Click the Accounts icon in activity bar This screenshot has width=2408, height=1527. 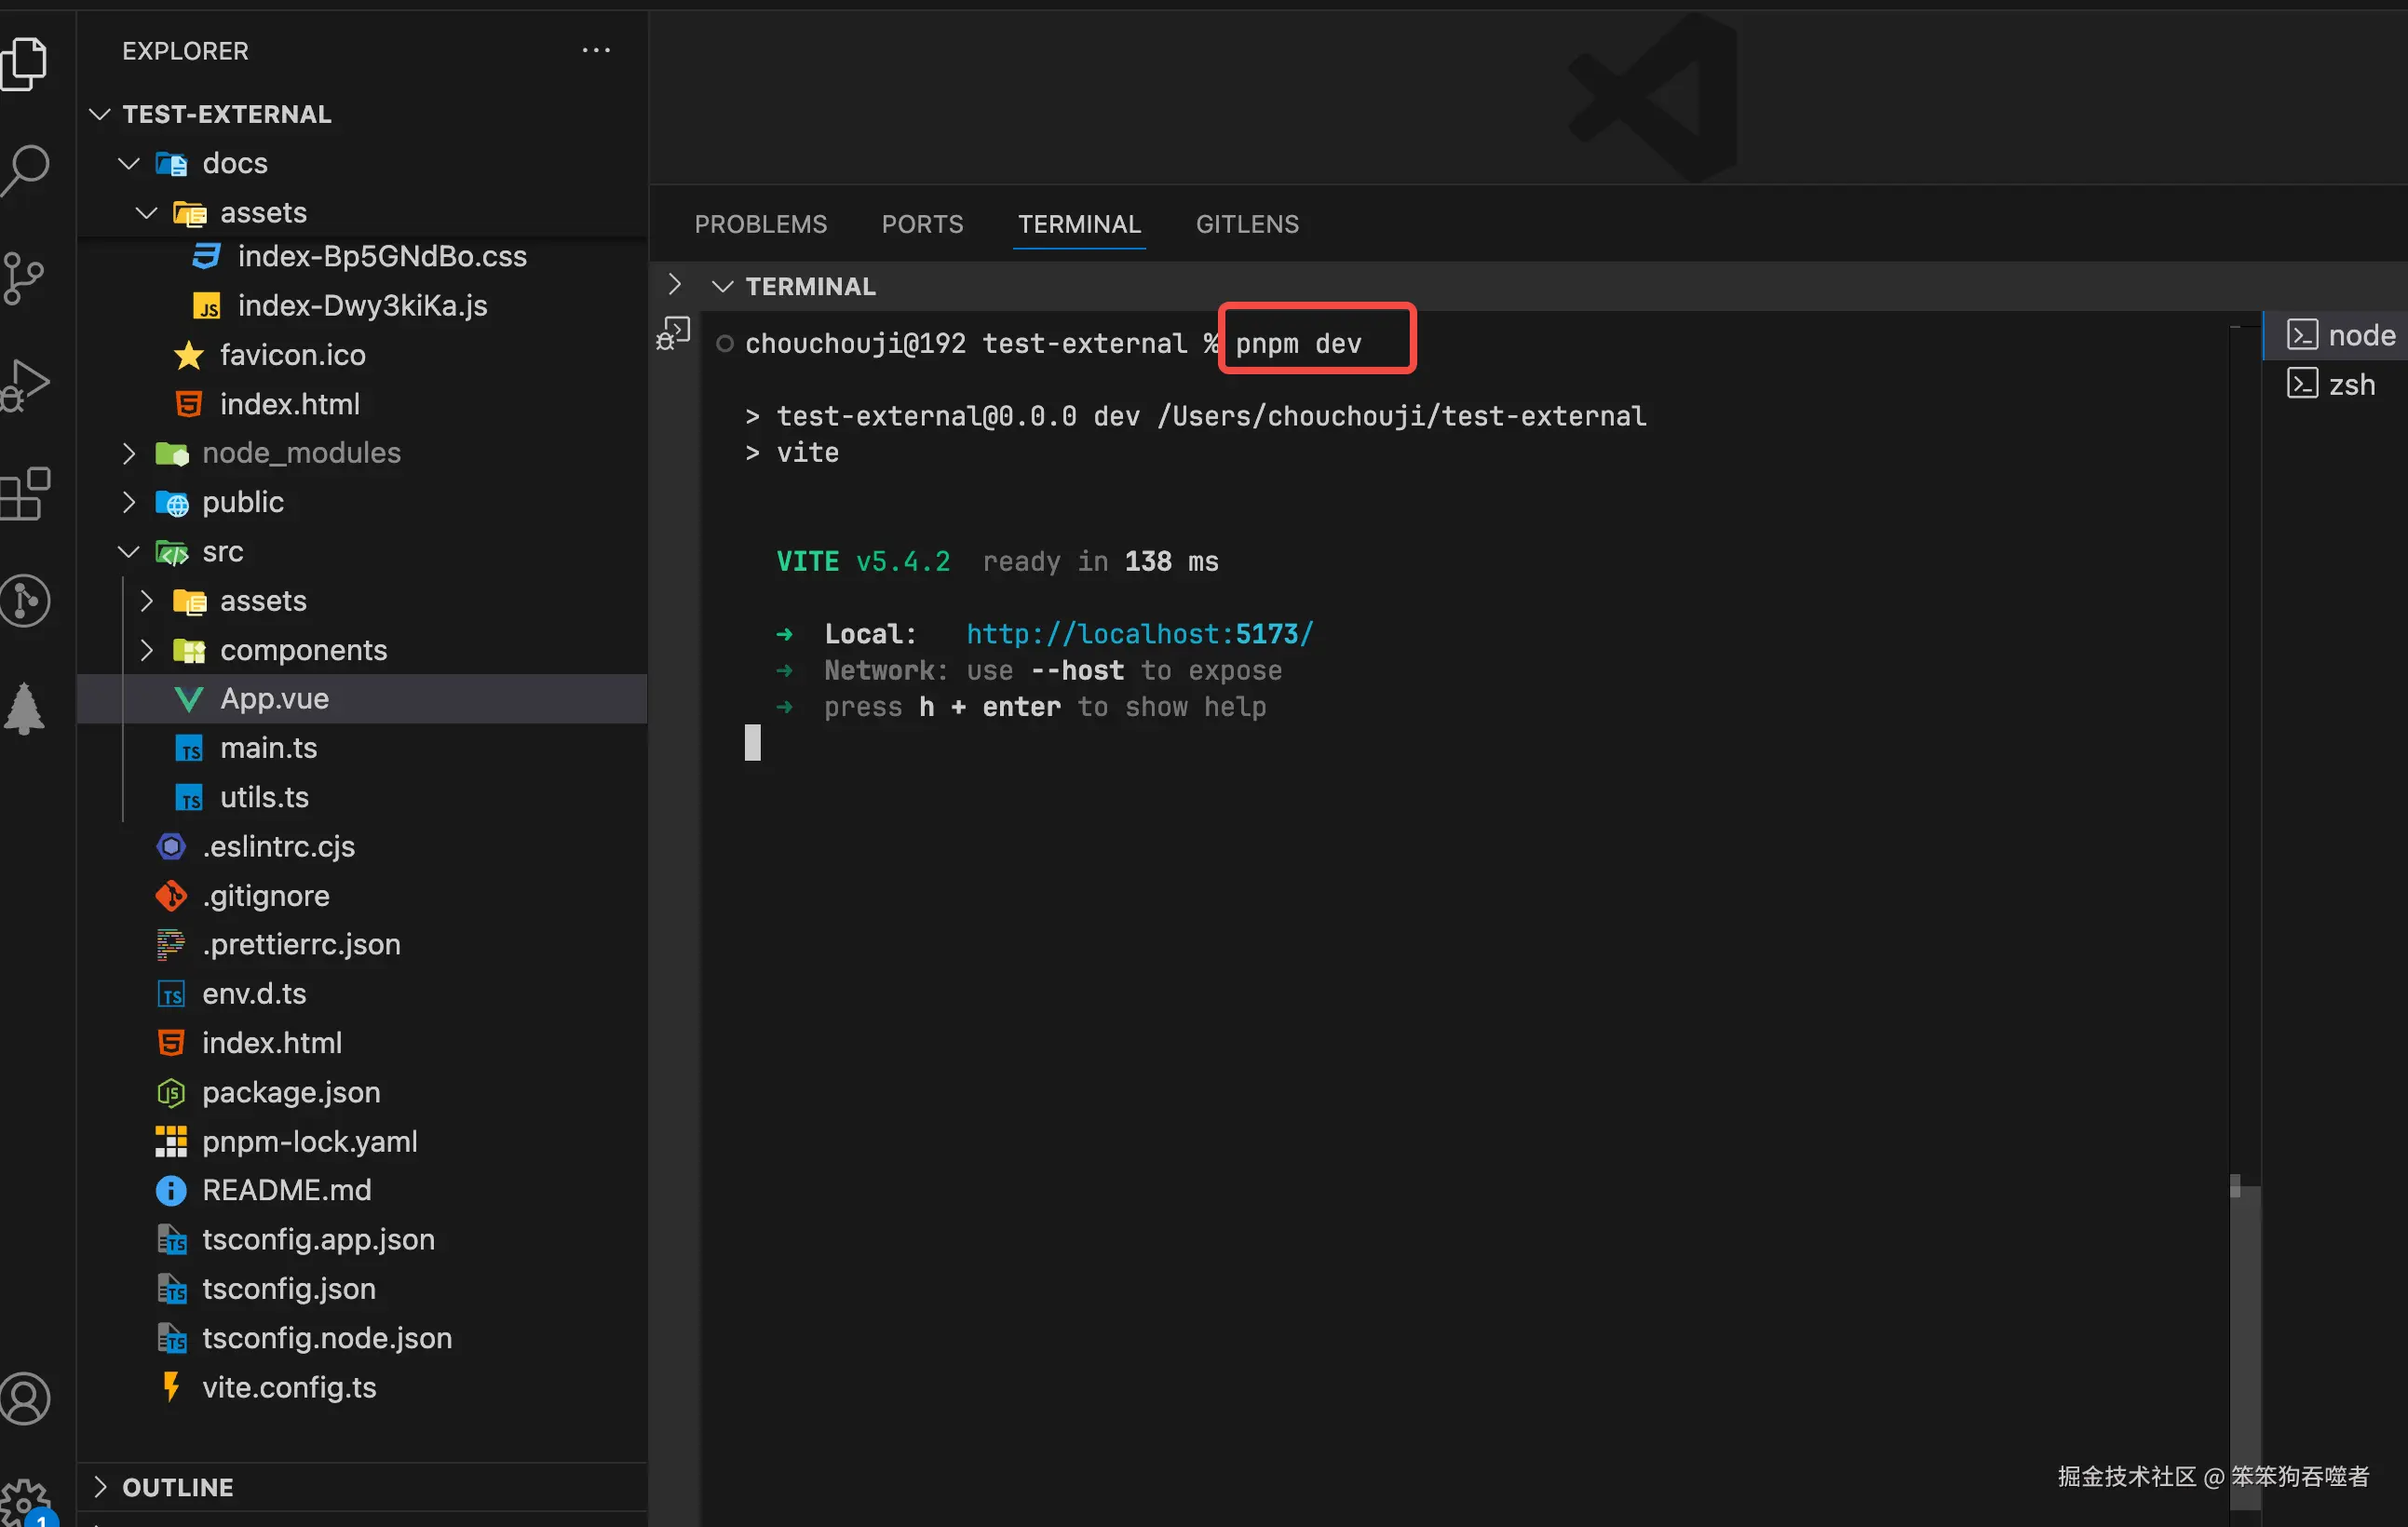[26, 1398]
